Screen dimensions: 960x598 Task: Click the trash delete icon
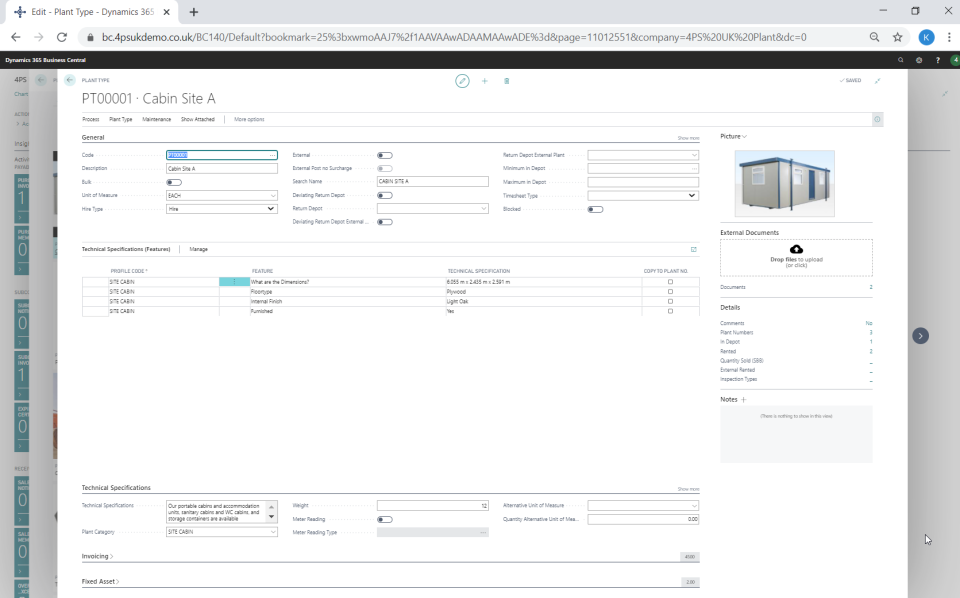[x=507, y=80]
